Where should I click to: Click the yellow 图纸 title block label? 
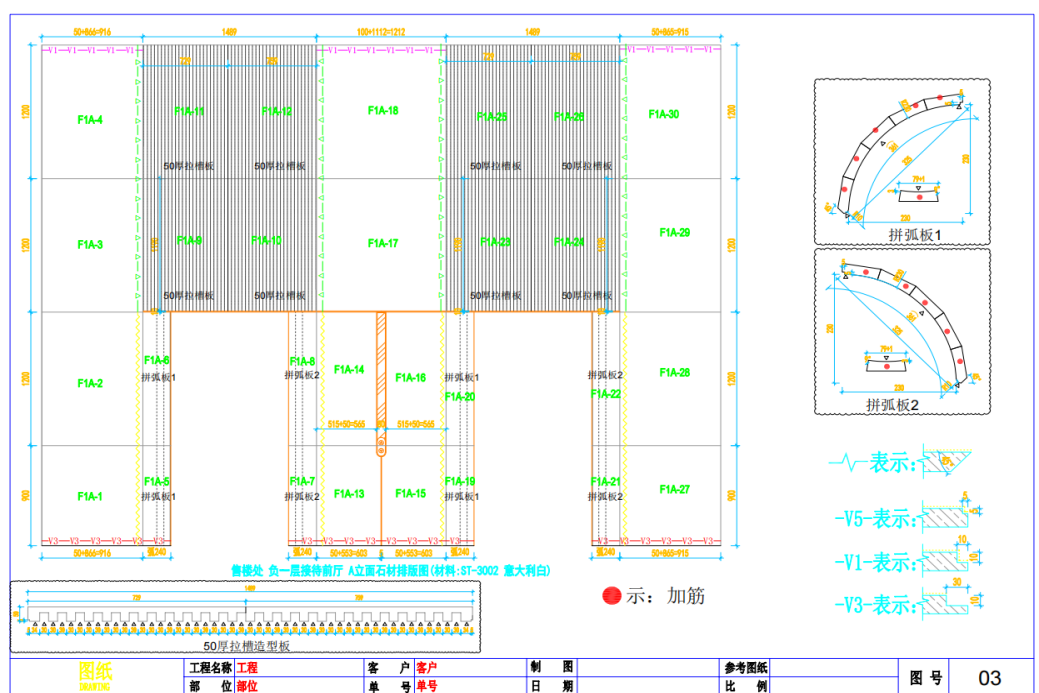[x=96, y=672]
